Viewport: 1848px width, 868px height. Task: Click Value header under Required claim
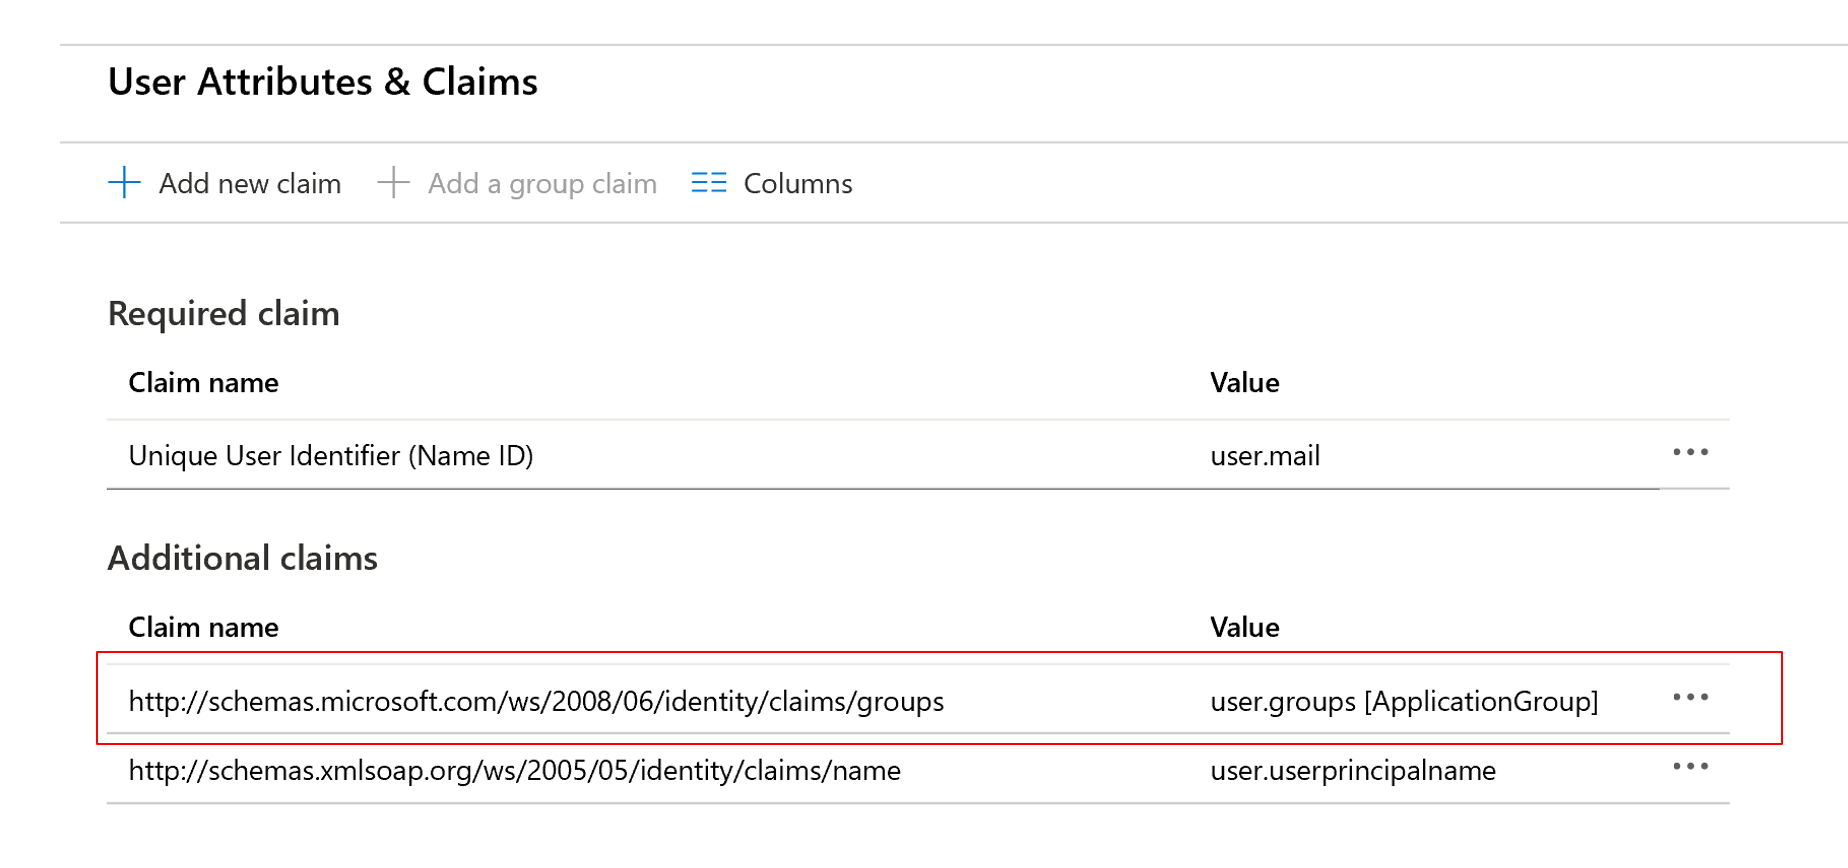(1244, 383)
